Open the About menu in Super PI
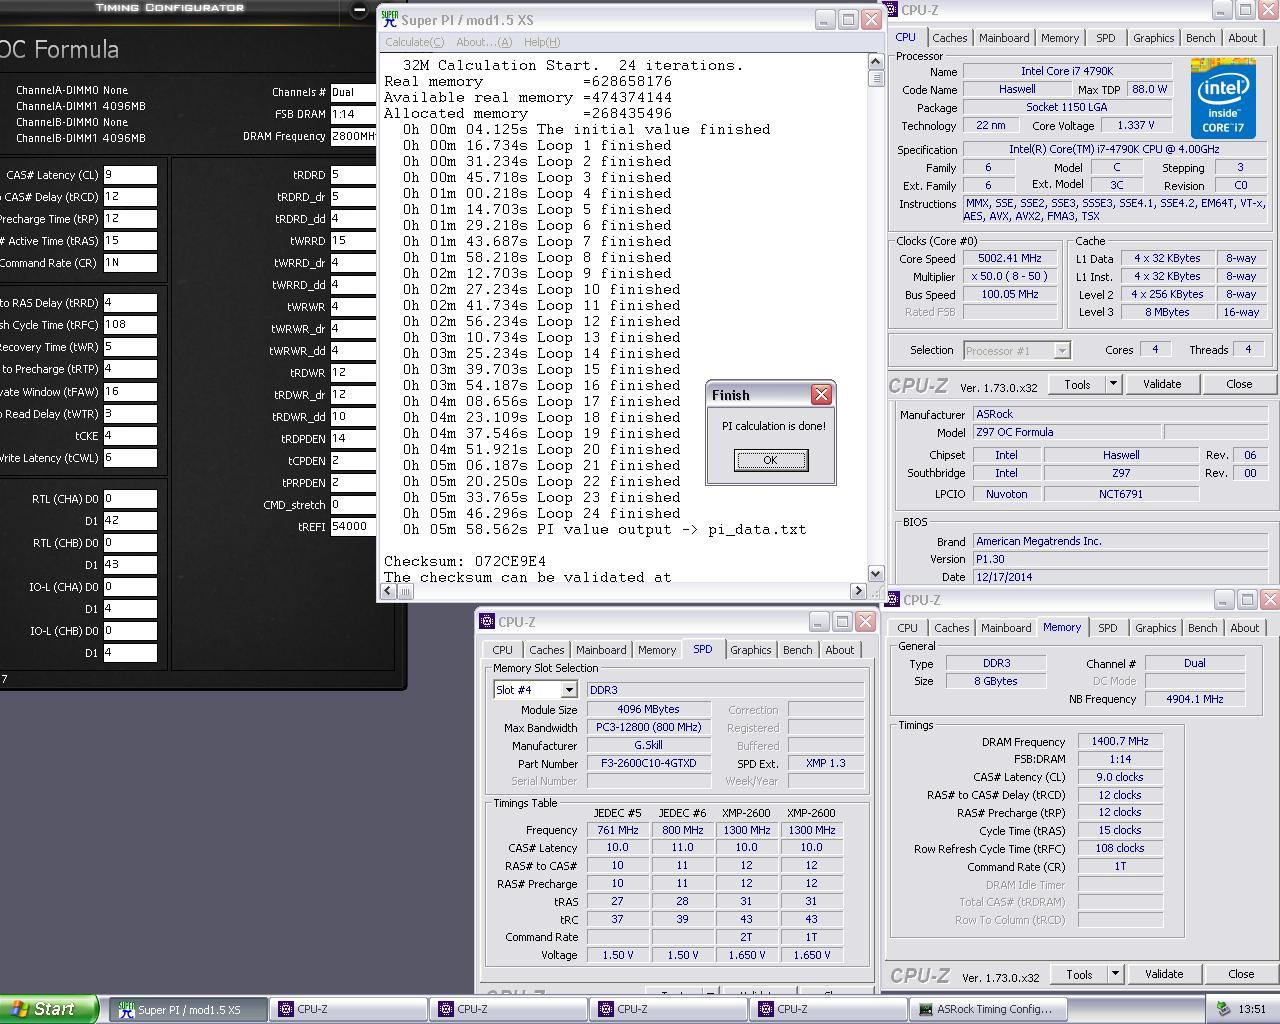The width and height of the screenshot is (1280, 1024). click(483, 42)
